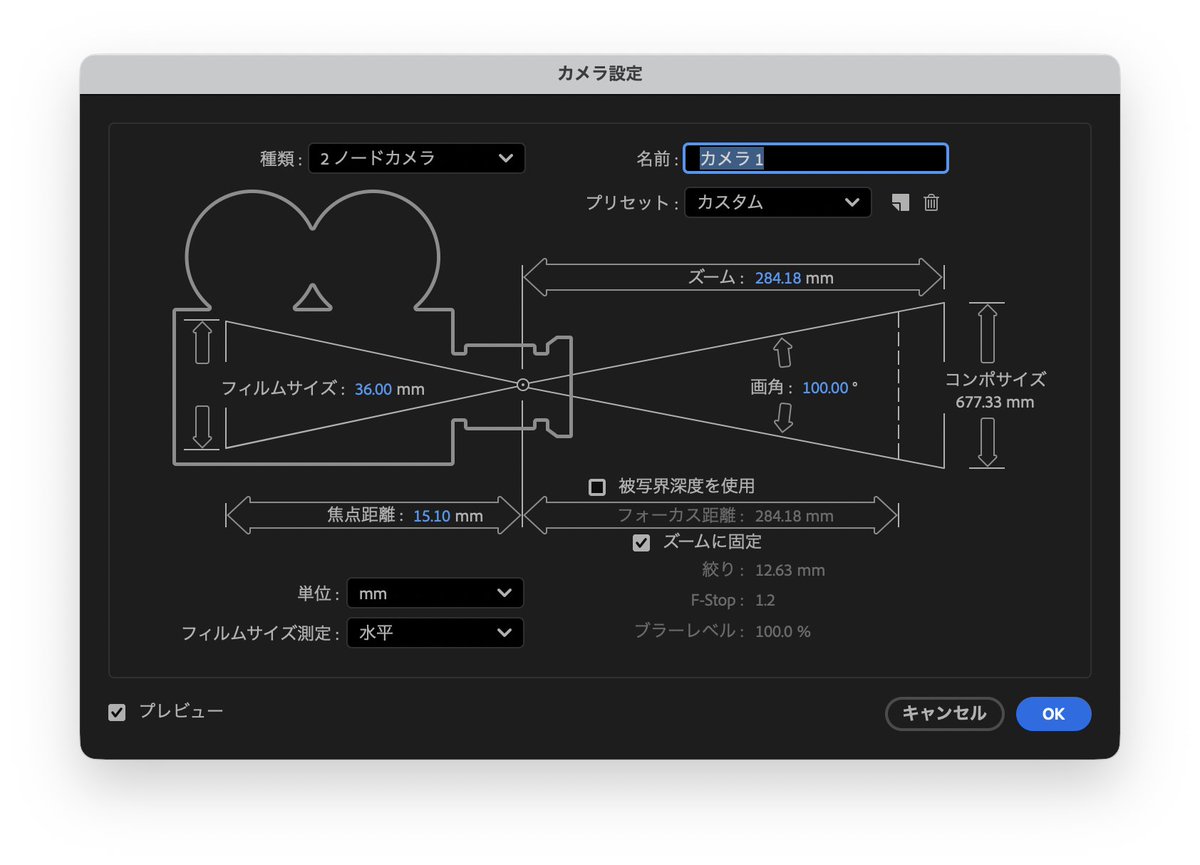The image size is (1200, 865).
Task: Click the カメラ設定 dialog title bar
Action: [600, 72]
